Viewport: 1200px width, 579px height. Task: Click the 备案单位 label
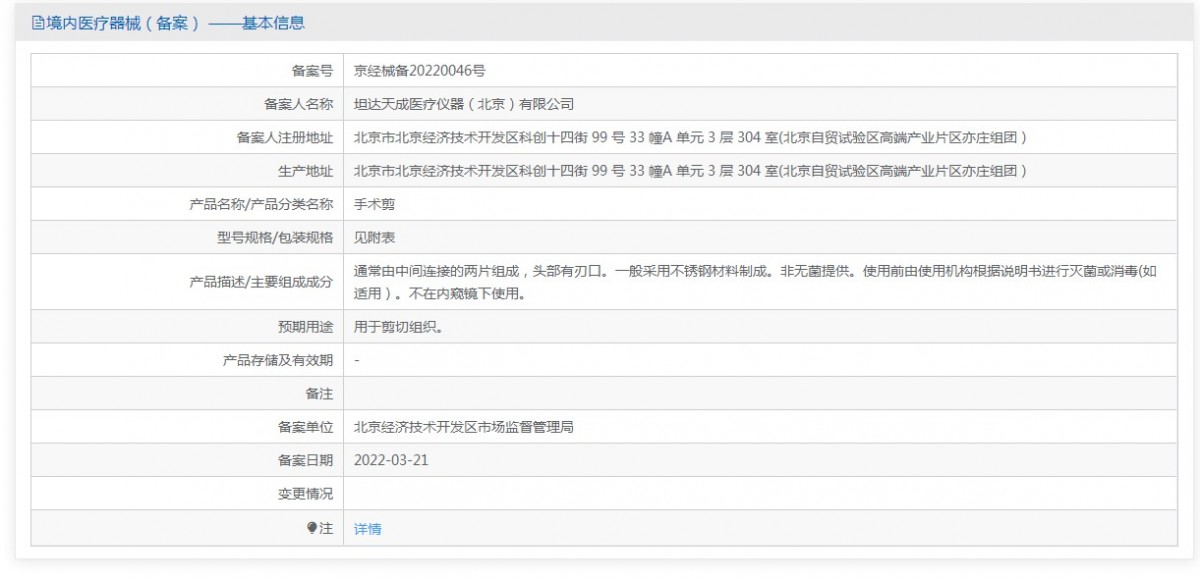(x=305, y=427)
